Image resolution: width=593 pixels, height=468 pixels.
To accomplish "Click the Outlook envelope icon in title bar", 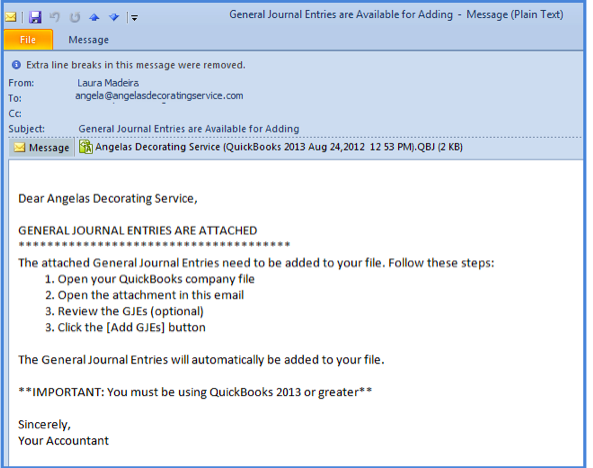I will [11, 17].
